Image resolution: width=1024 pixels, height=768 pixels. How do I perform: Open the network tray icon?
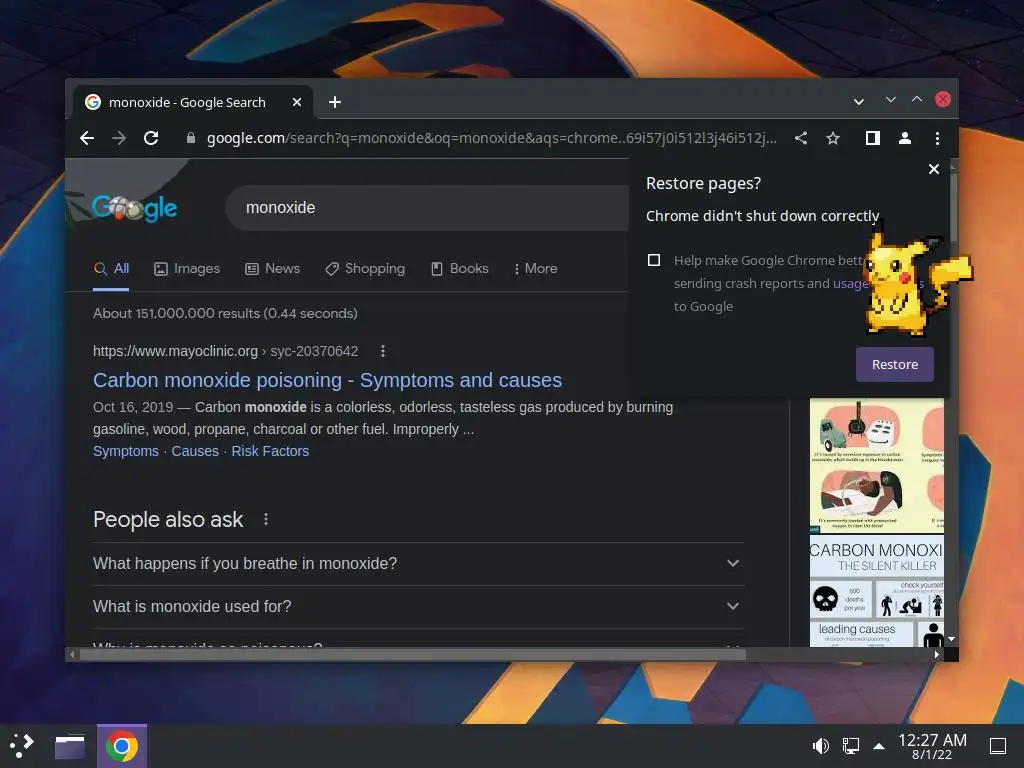pos(850,746)
